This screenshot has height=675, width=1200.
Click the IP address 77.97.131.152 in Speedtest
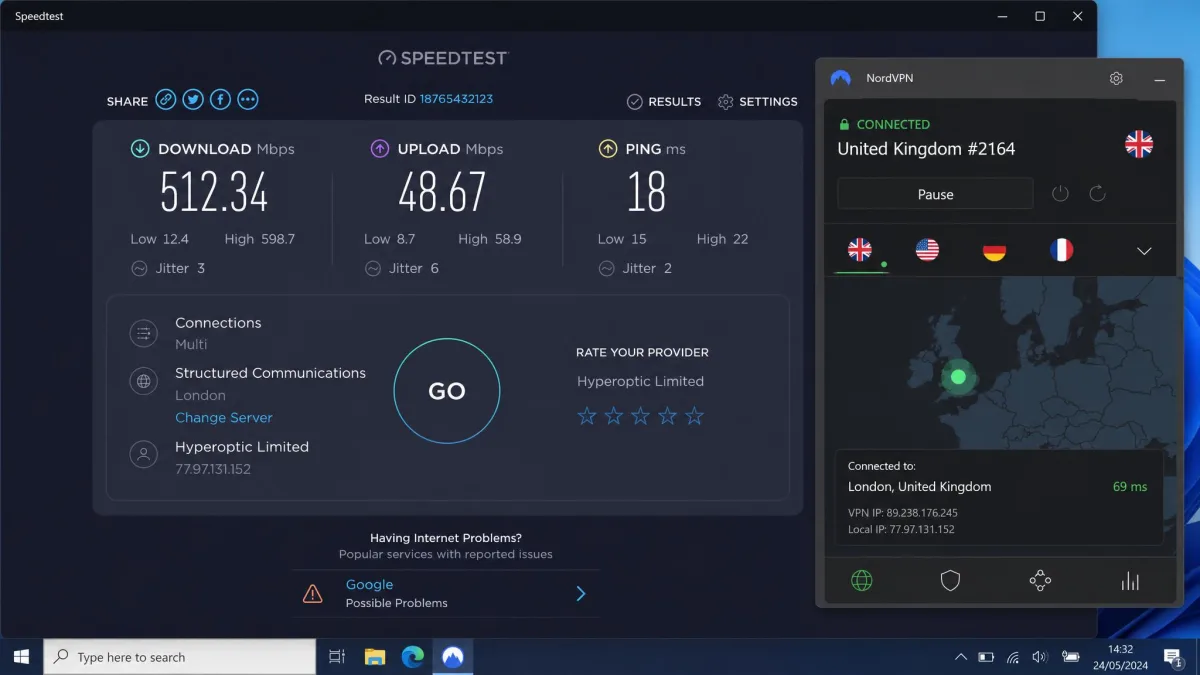tap(213, 469)
